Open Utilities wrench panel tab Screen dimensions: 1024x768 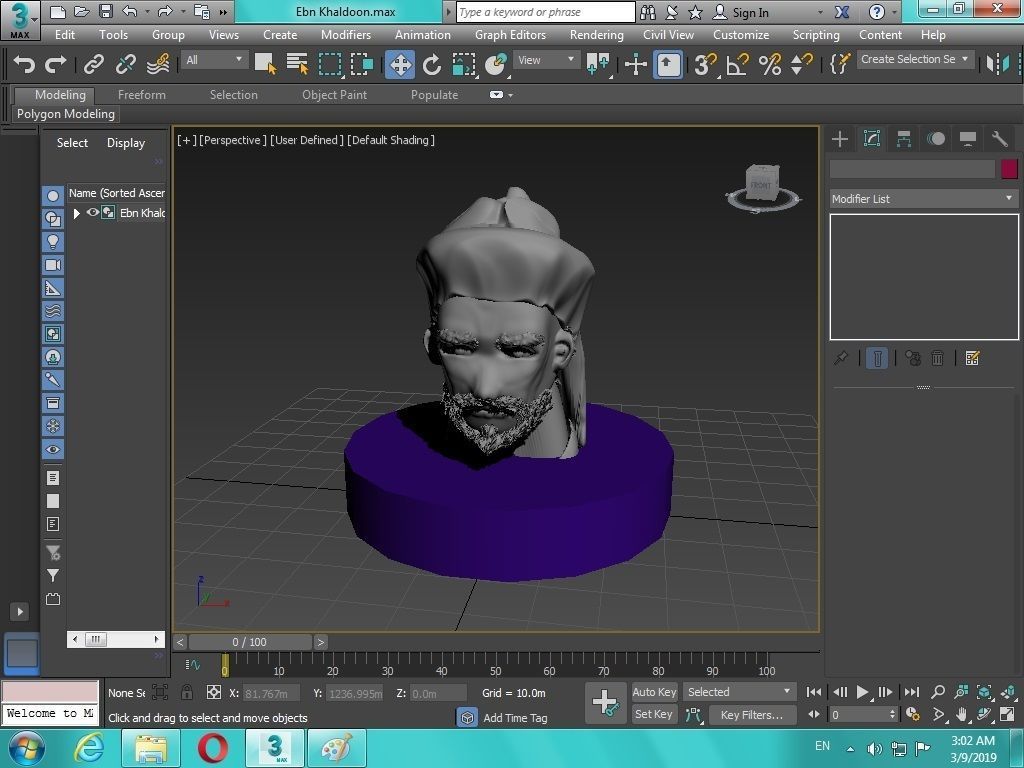[x=1000, y=139]
